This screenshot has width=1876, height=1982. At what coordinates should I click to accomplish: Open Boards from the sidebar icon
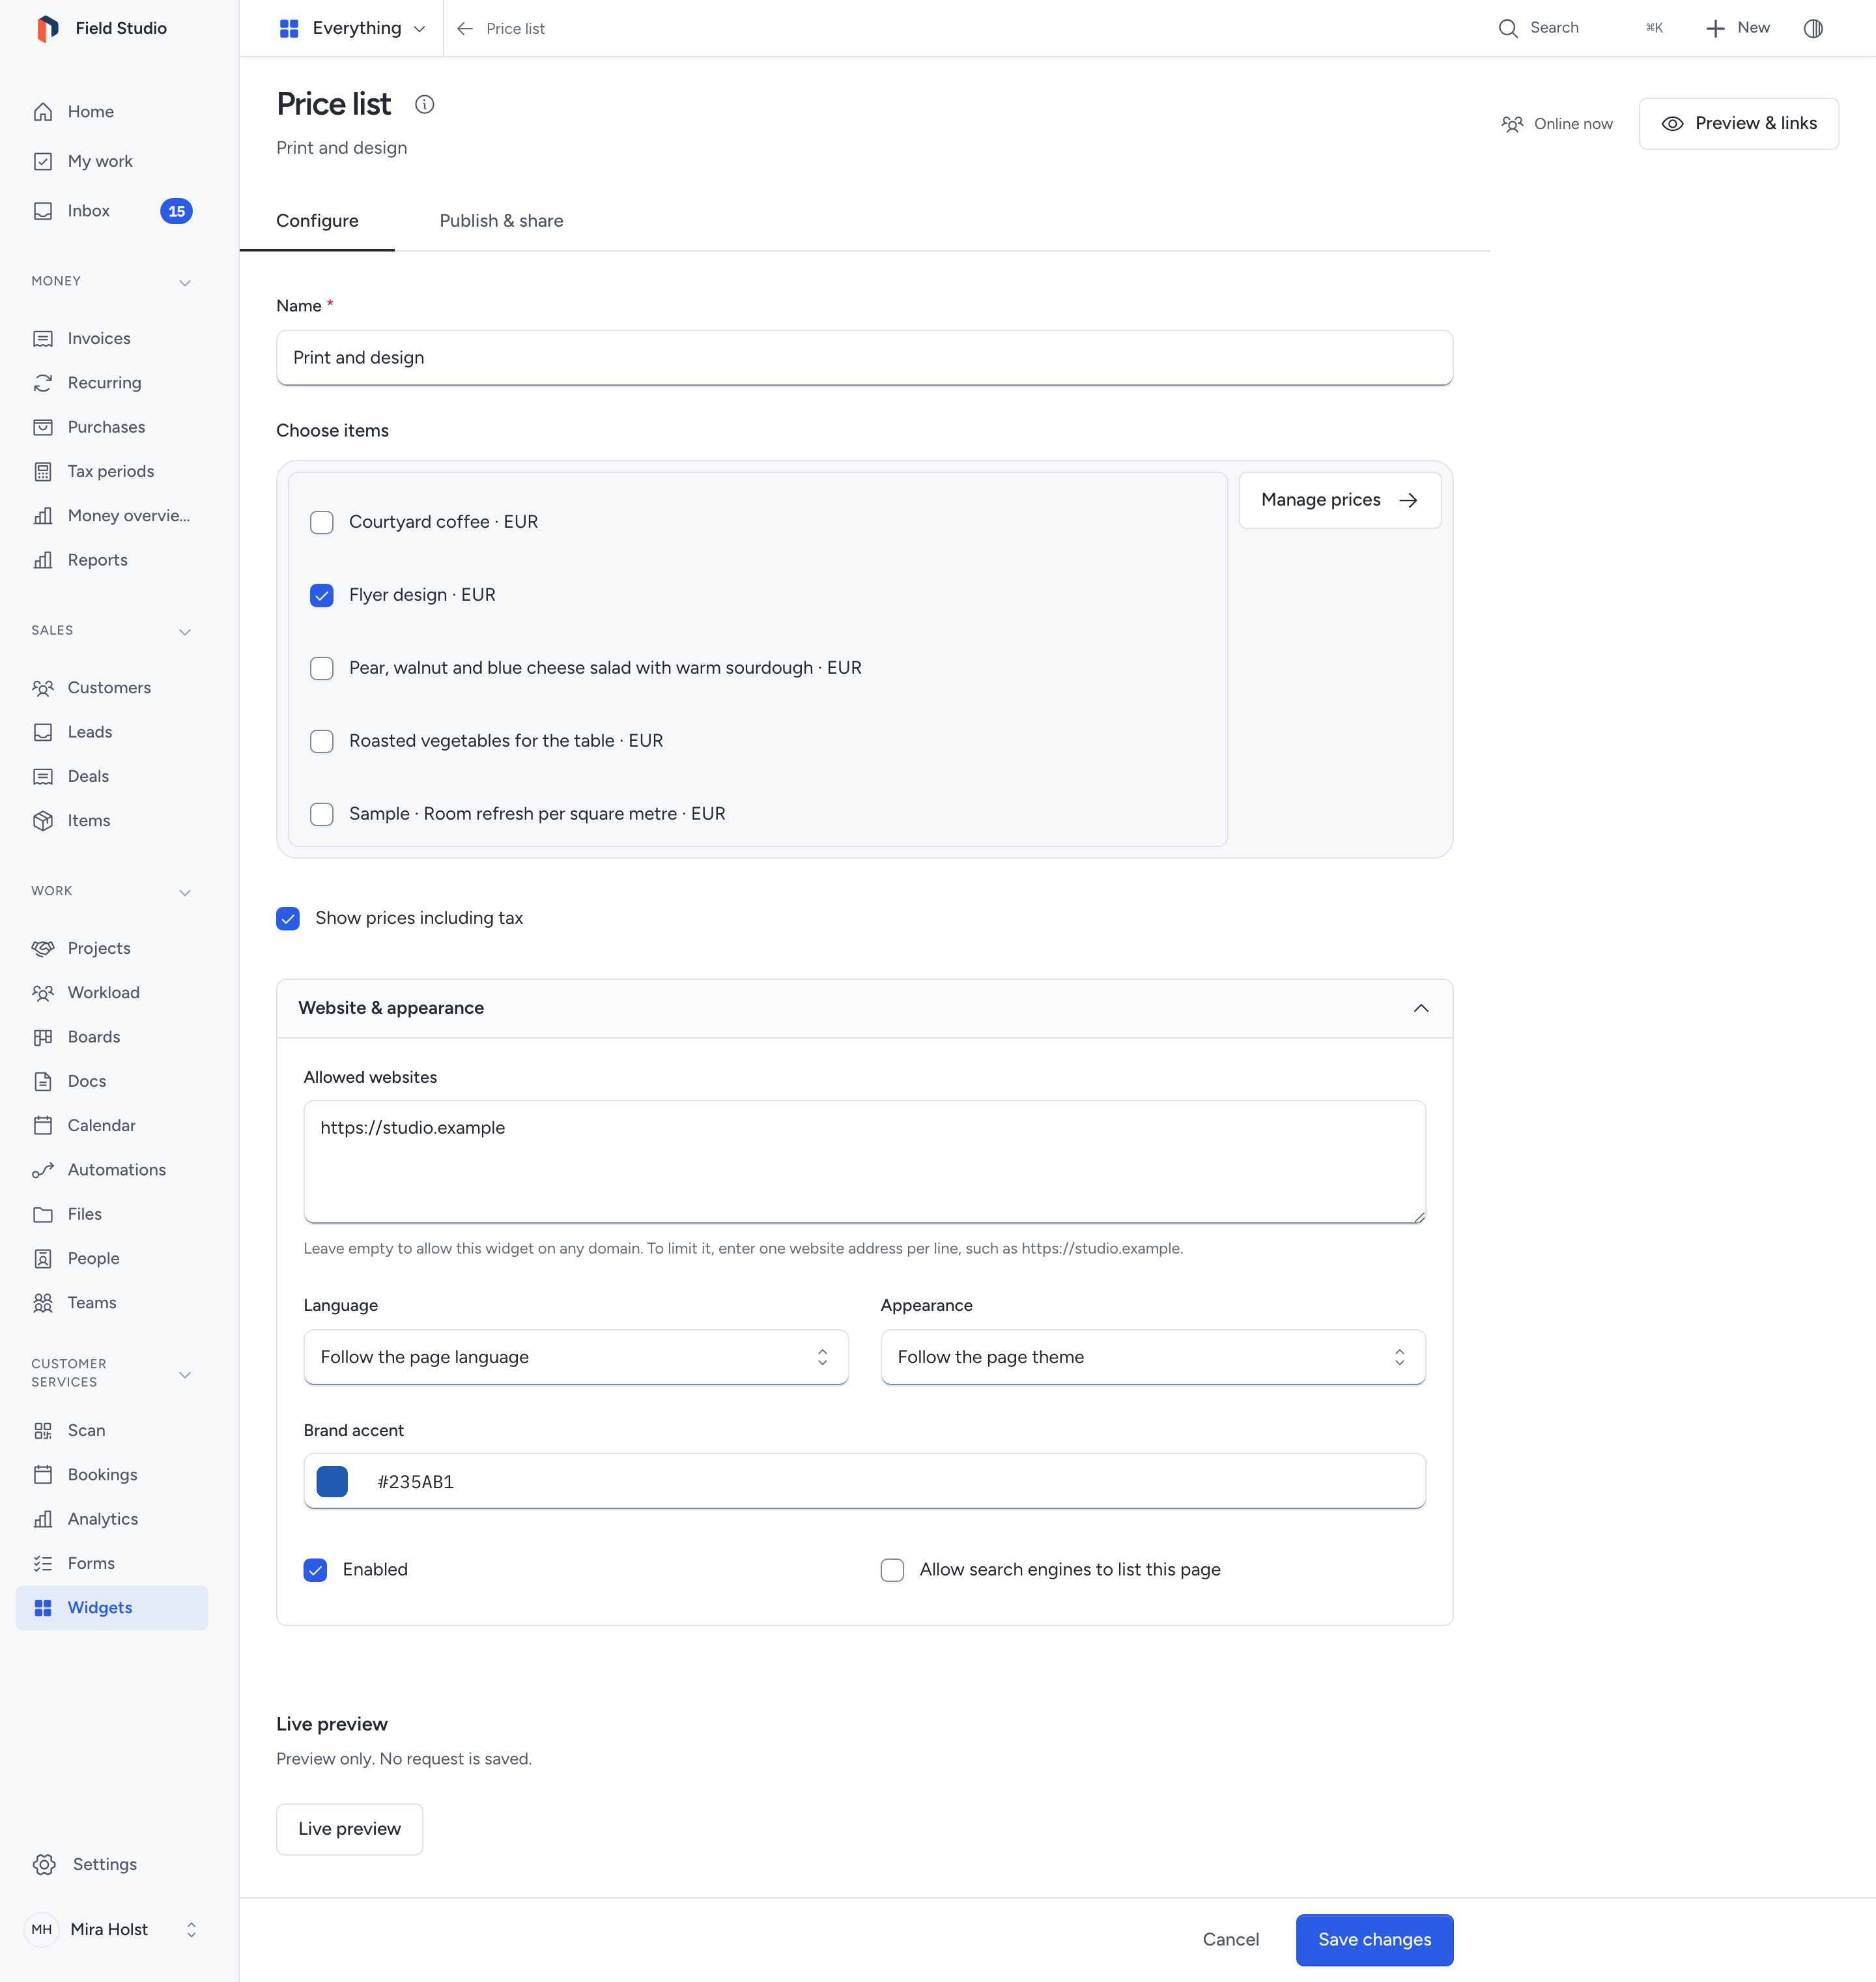(x=43, y=1037)
